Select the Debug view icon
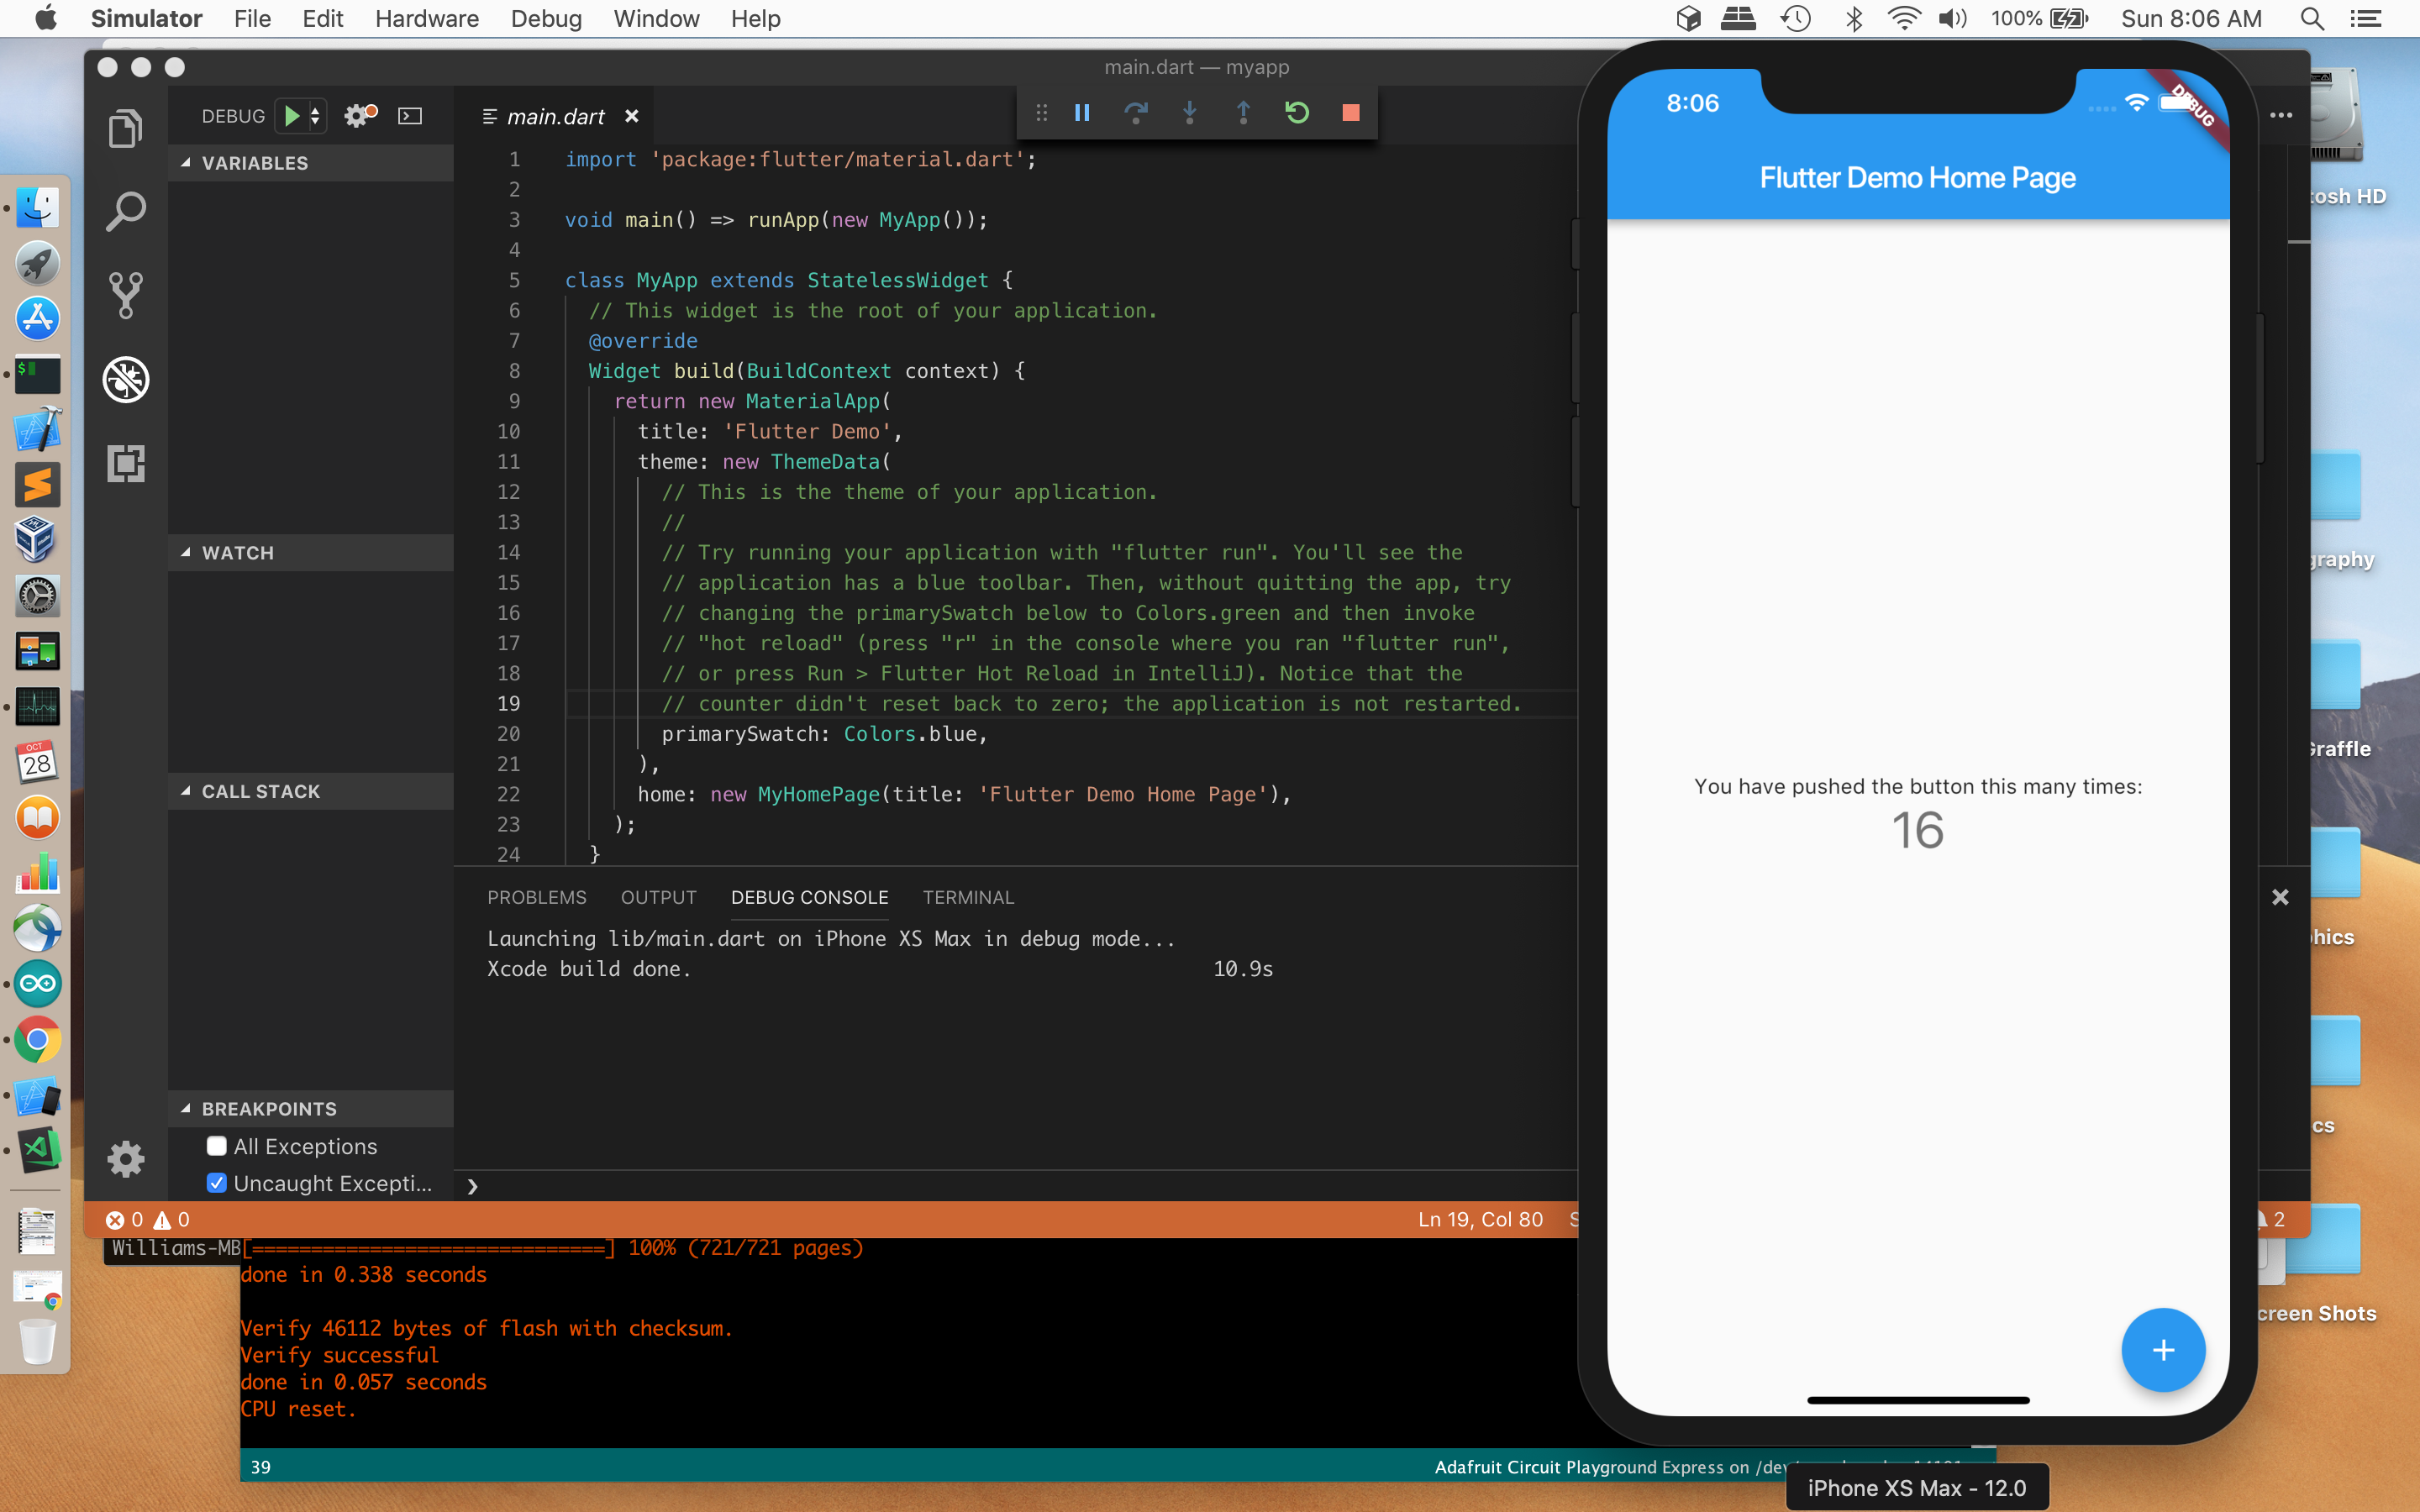The image size is (2420, 1512). (125, 379)
